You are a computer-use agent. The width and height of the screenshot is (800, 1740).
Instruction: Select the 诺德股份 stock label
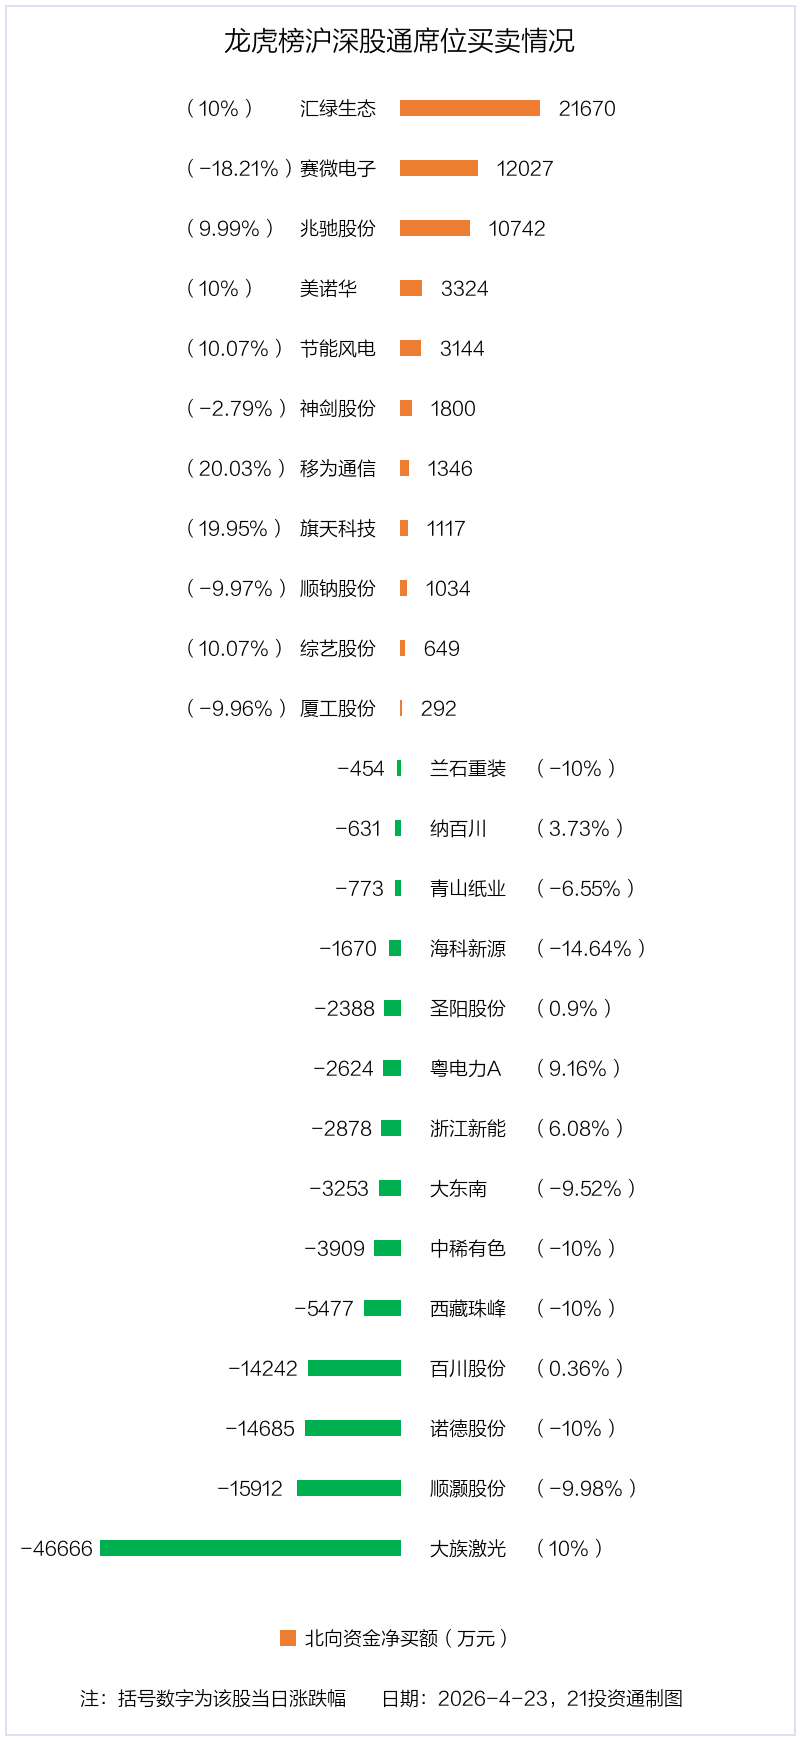(468, 1428)
